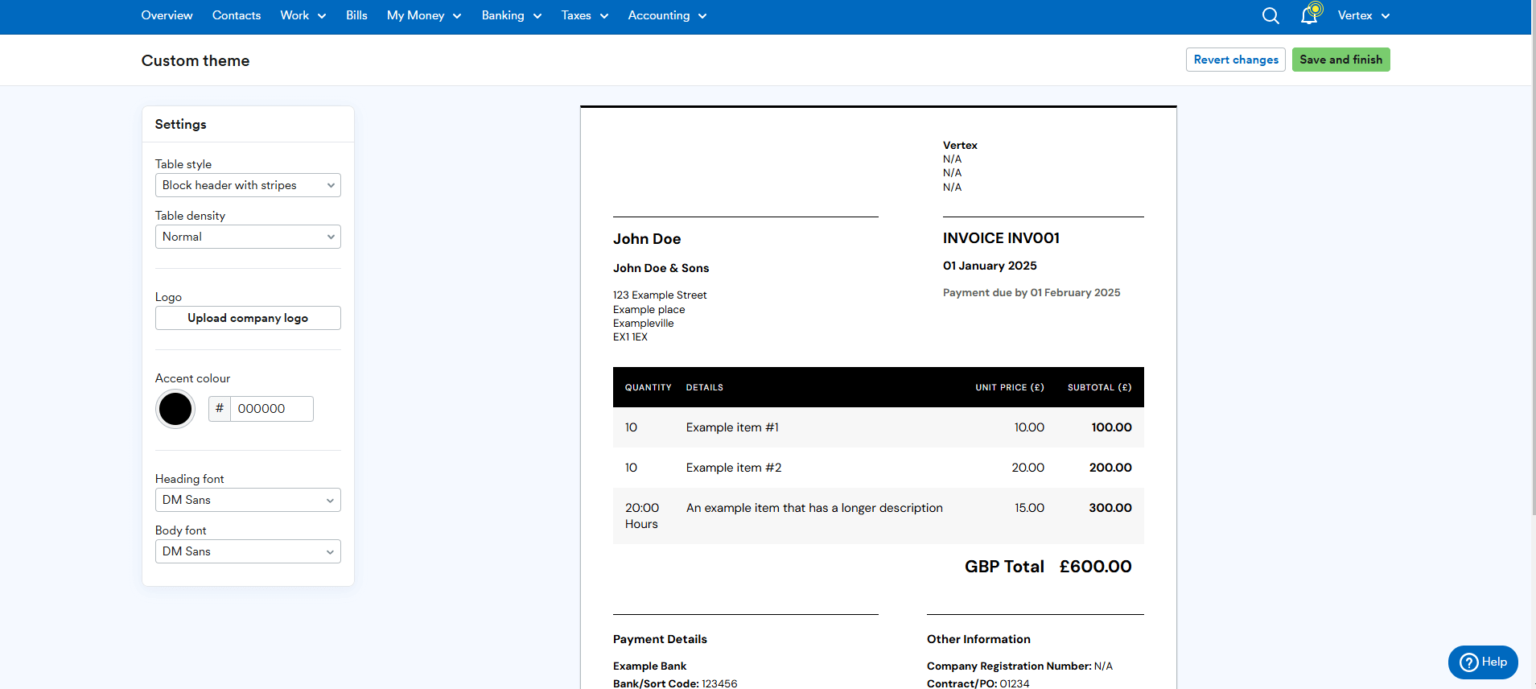The width and height of the screenshot is (1536, 689).
Task: Click Revert changes
Action: [1235, 59]
